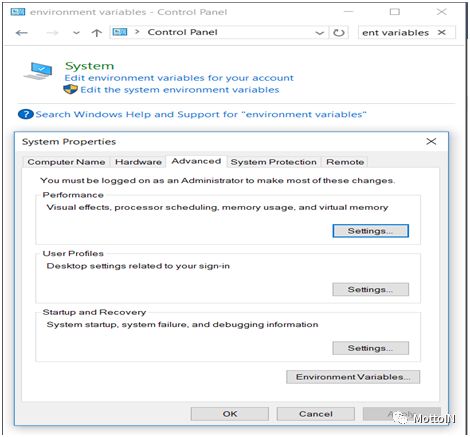Select the Remote tab
Screen dimensions: 470x437
tap(345, 162)
